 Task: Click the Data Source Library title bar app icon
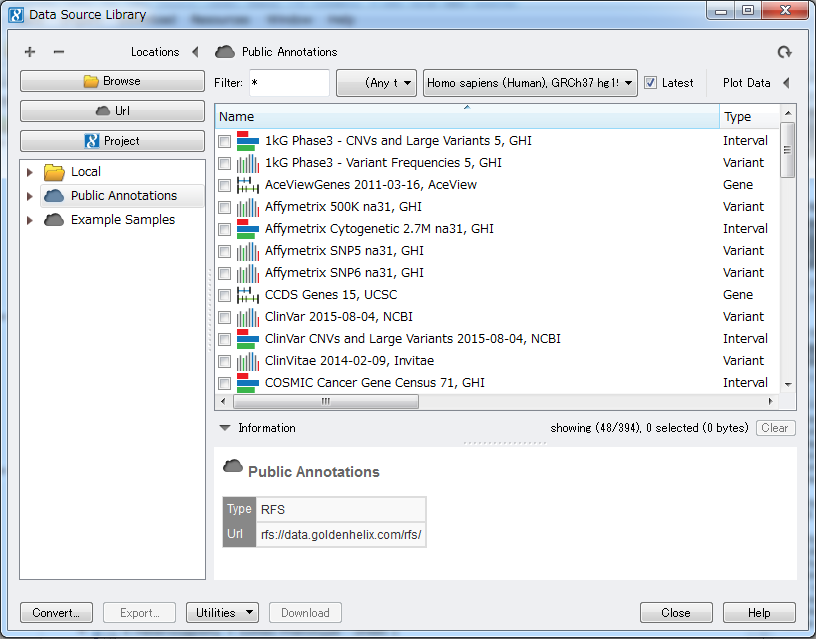coord(16,15)
